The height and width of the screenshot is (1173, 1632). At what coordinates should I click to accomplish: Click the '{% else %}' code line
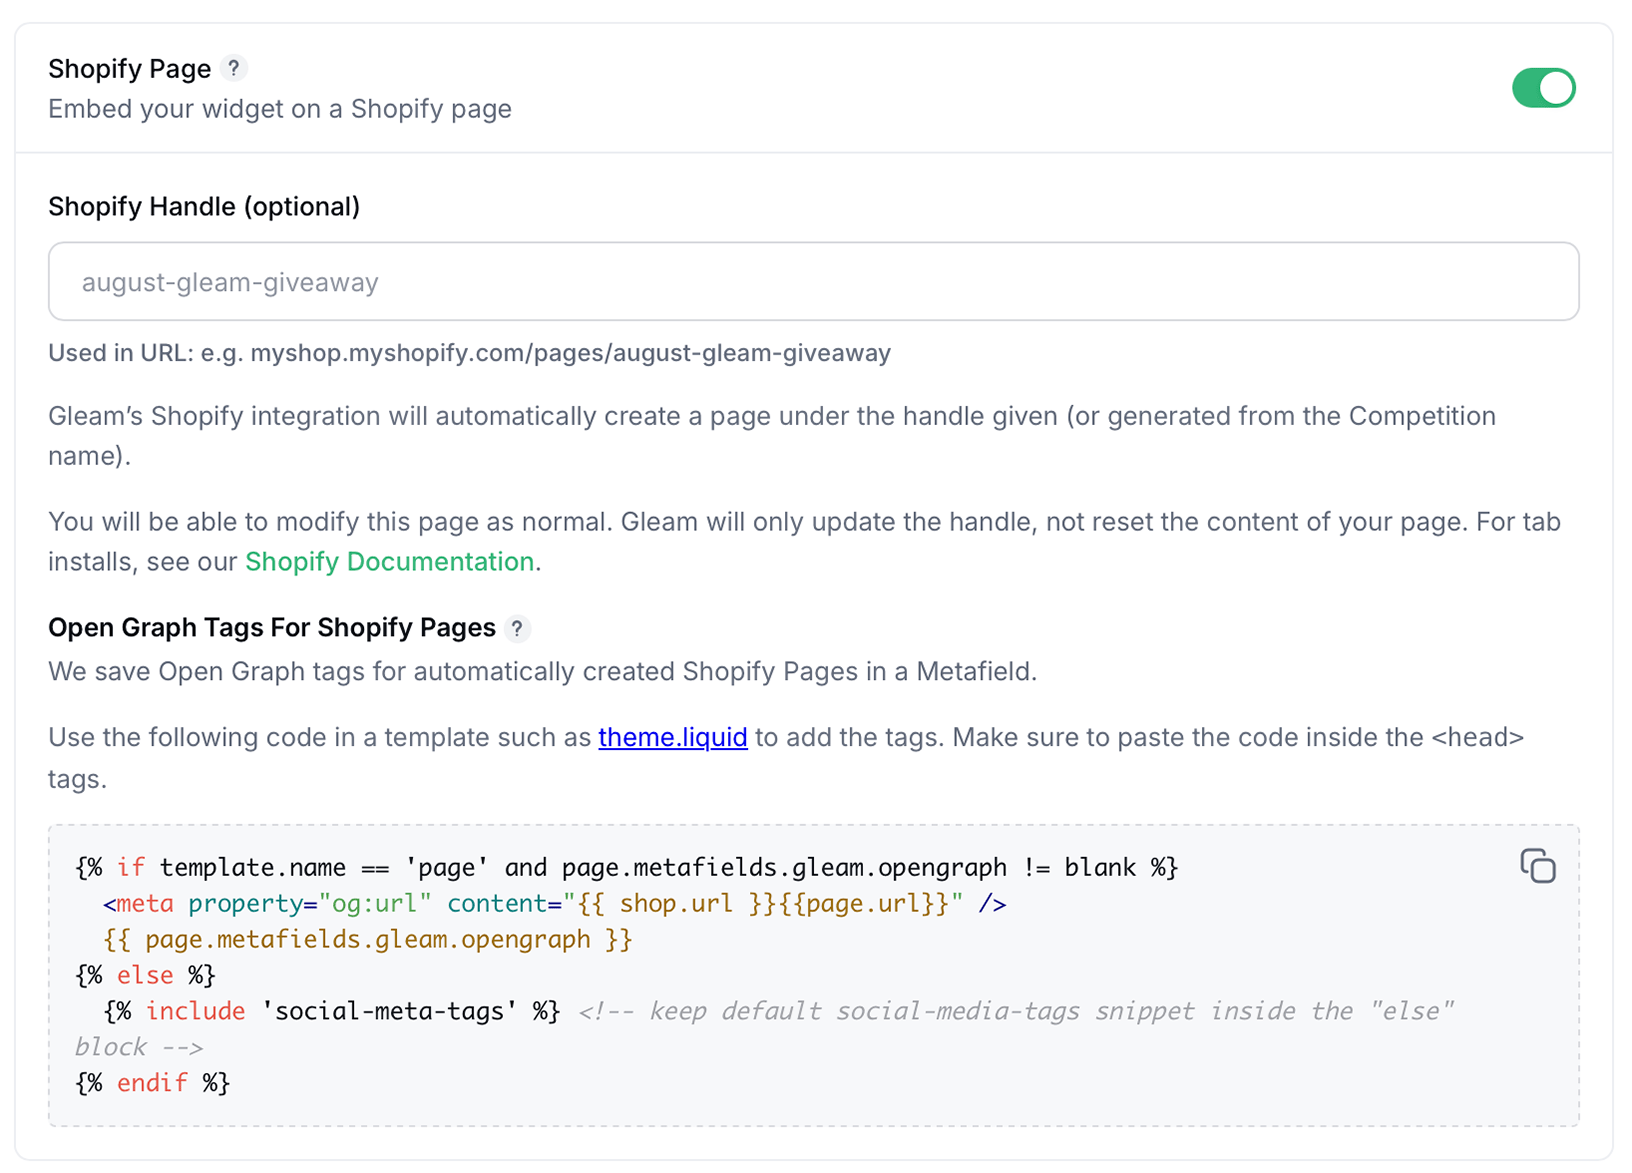coord(145,975)
